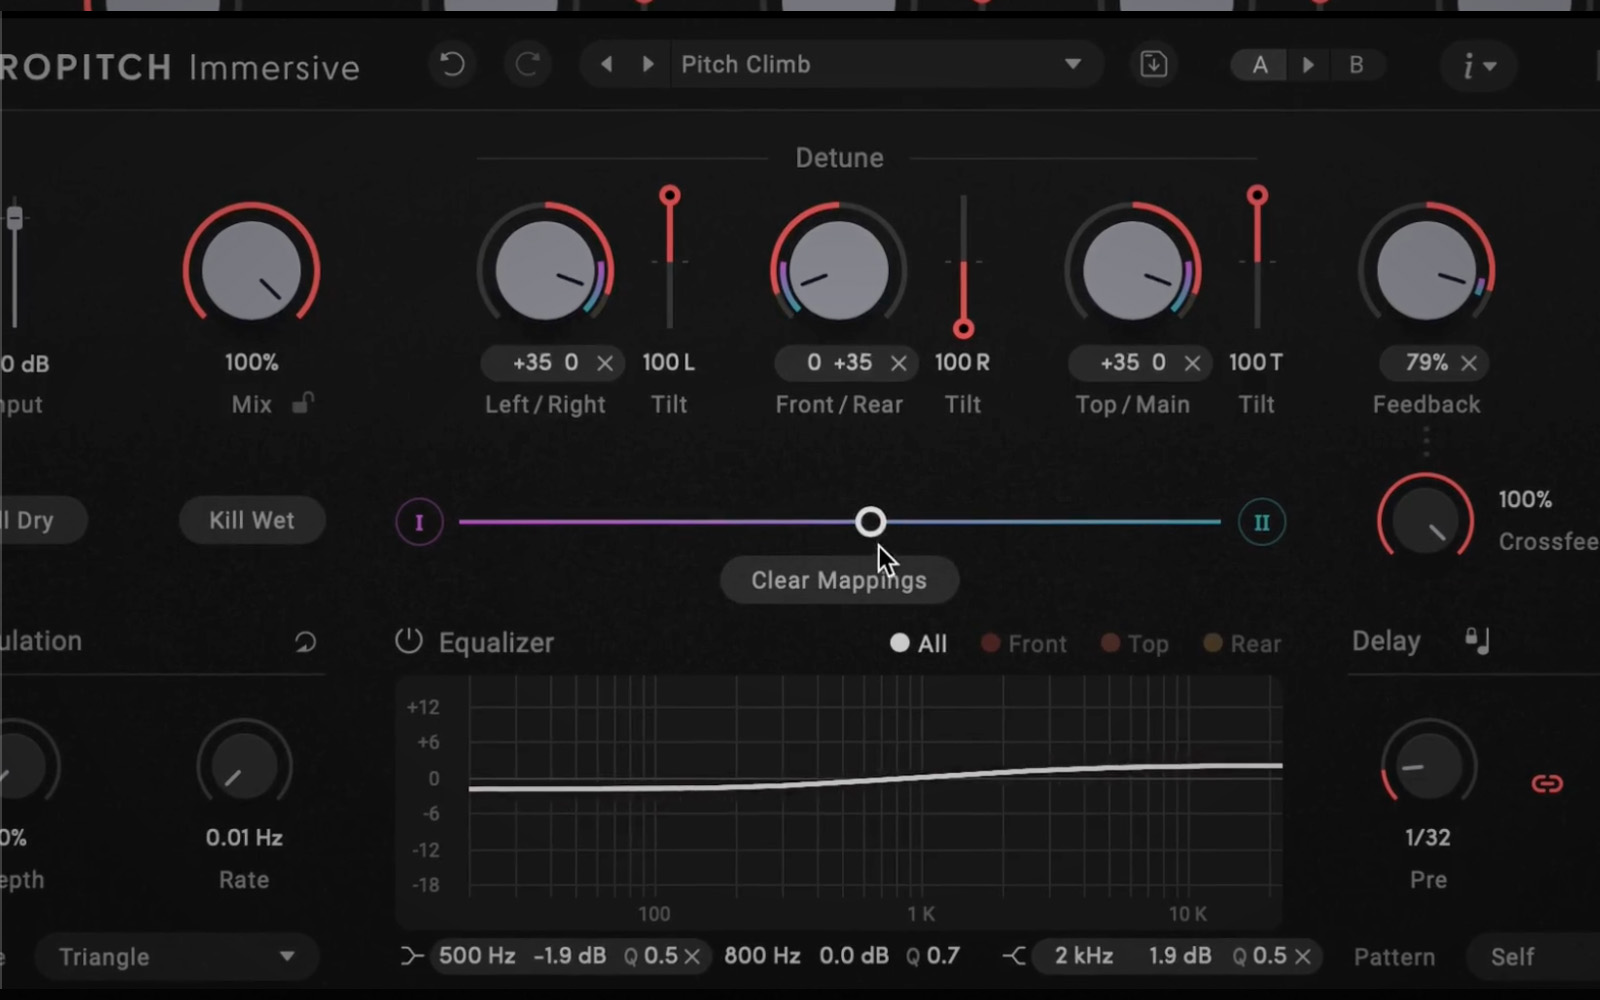Select the Rear equalizer channel option

point(1242,644)
